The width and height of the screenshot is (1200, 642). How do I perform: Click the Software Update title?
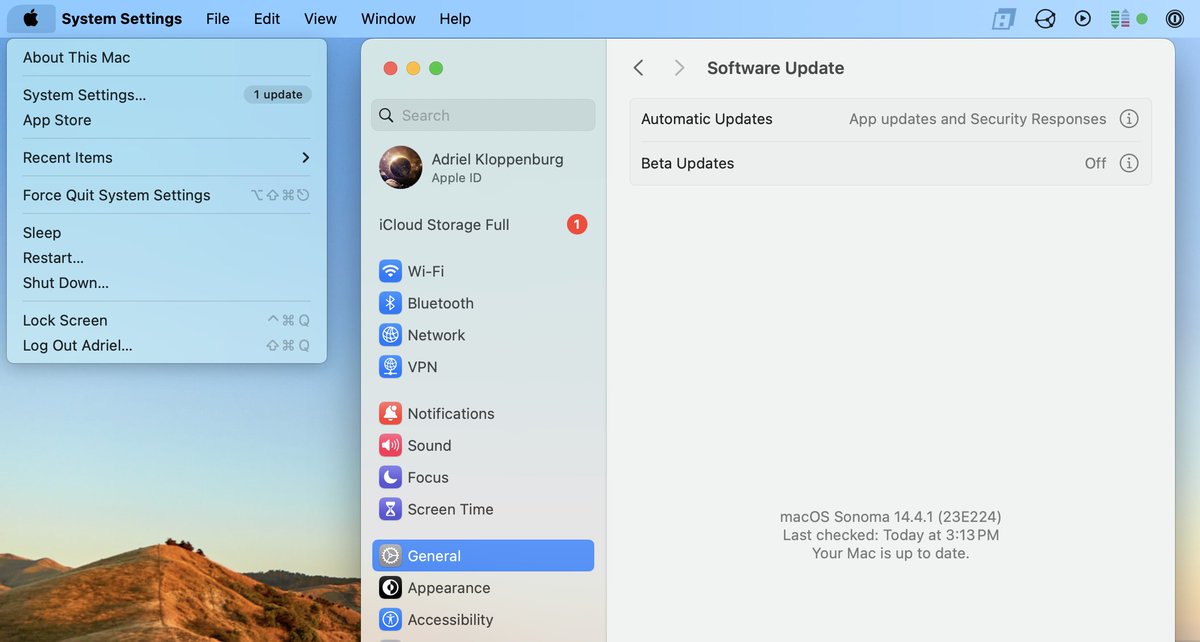pyautogui.click(x=776, y=68)
